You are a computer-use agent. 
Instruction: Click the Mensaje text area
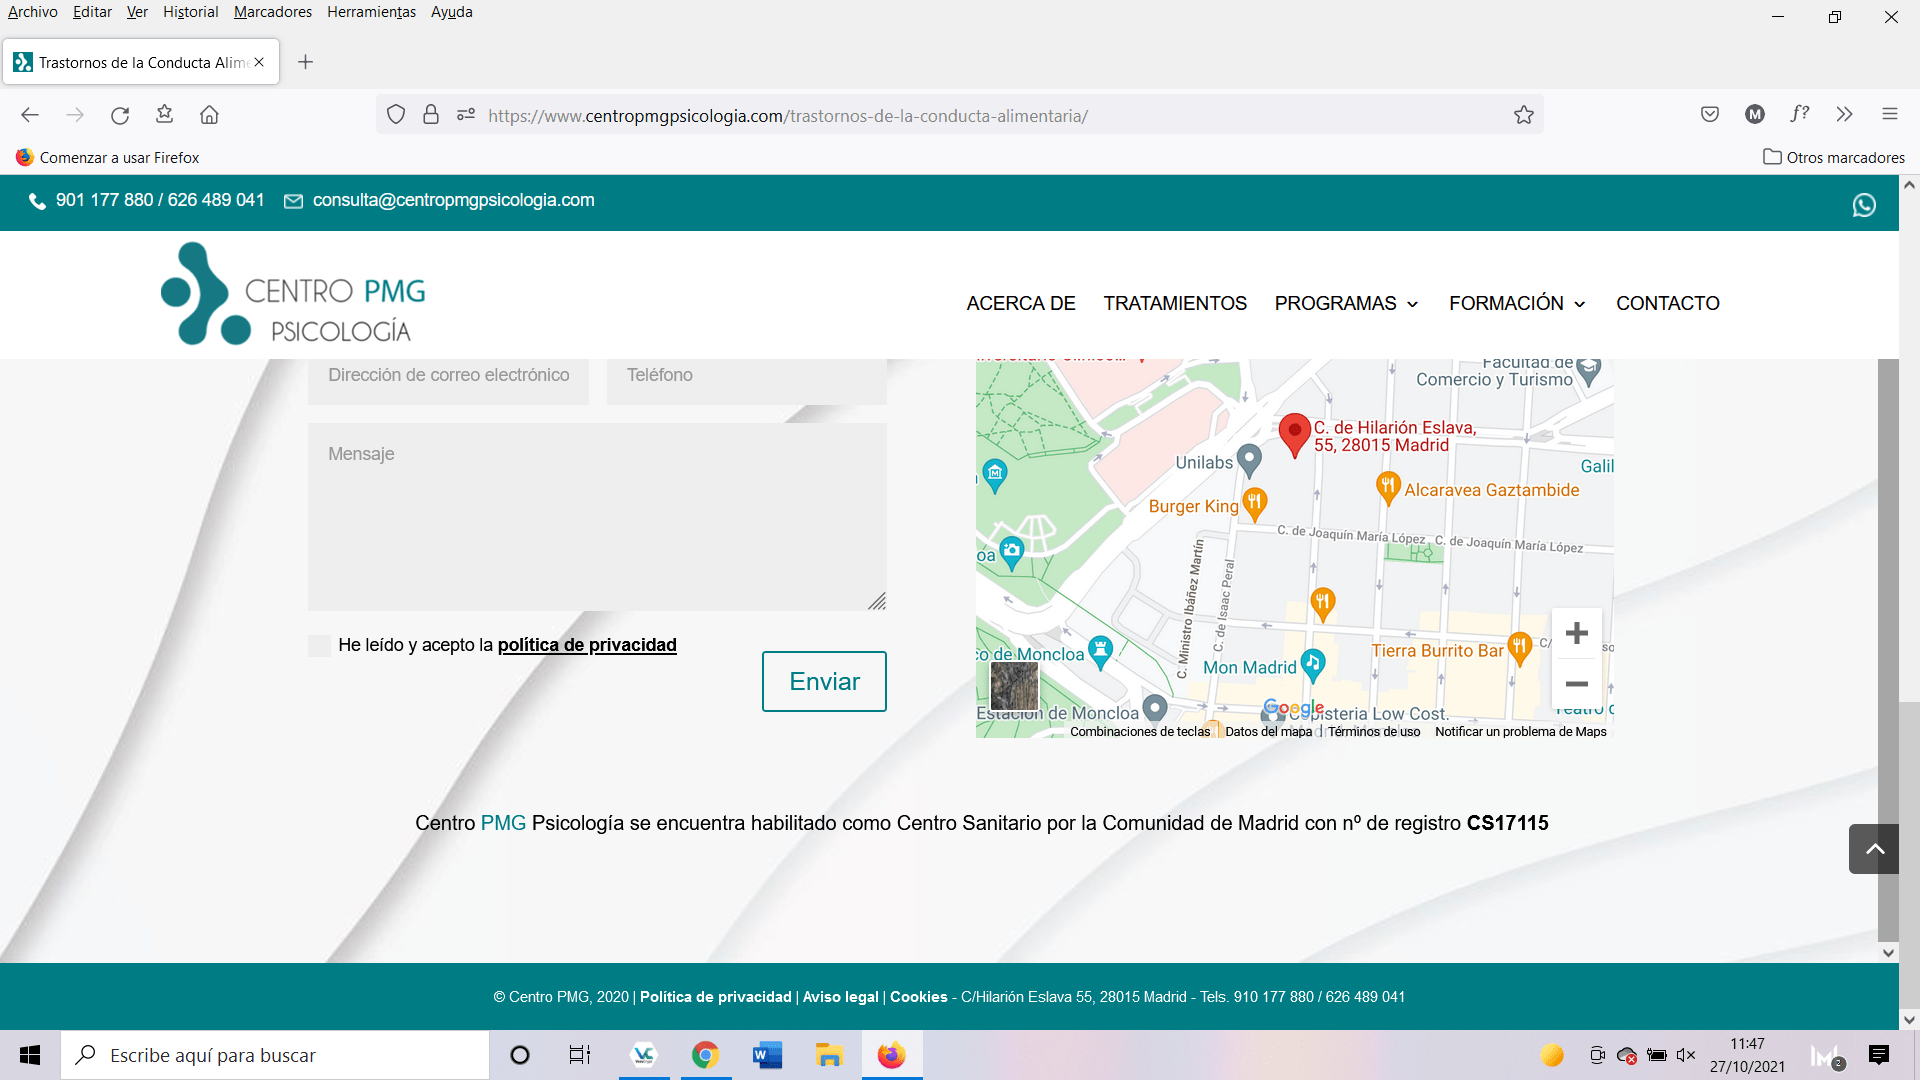(x=597, y=517)
